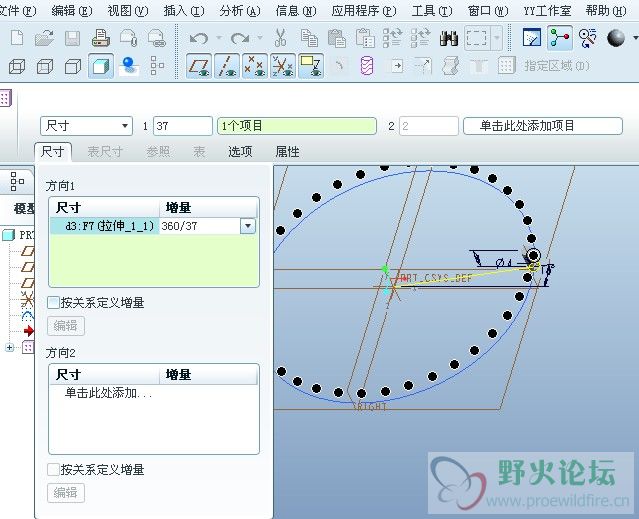This screenshot has width=639, height=519.
Task: Click direction 1 编辑 button
Action: click(x=66, y=325)
